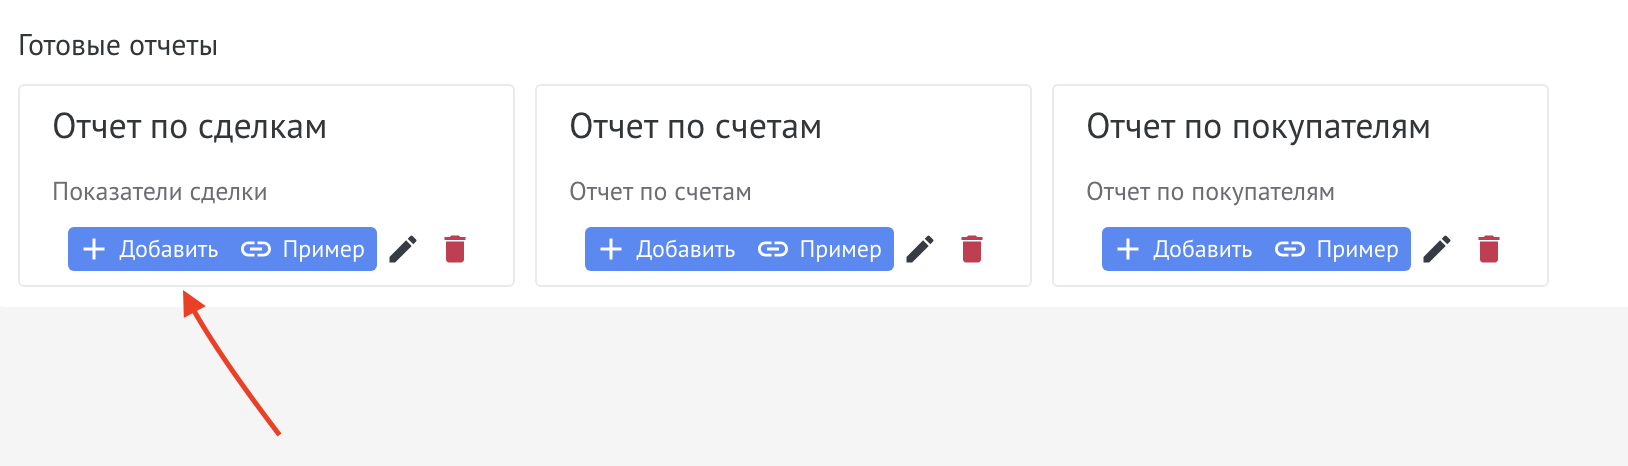This screenshot has width=1628, height=466.
Task: Click the "Показатели сделки" description text
Action: coord(160,192)
